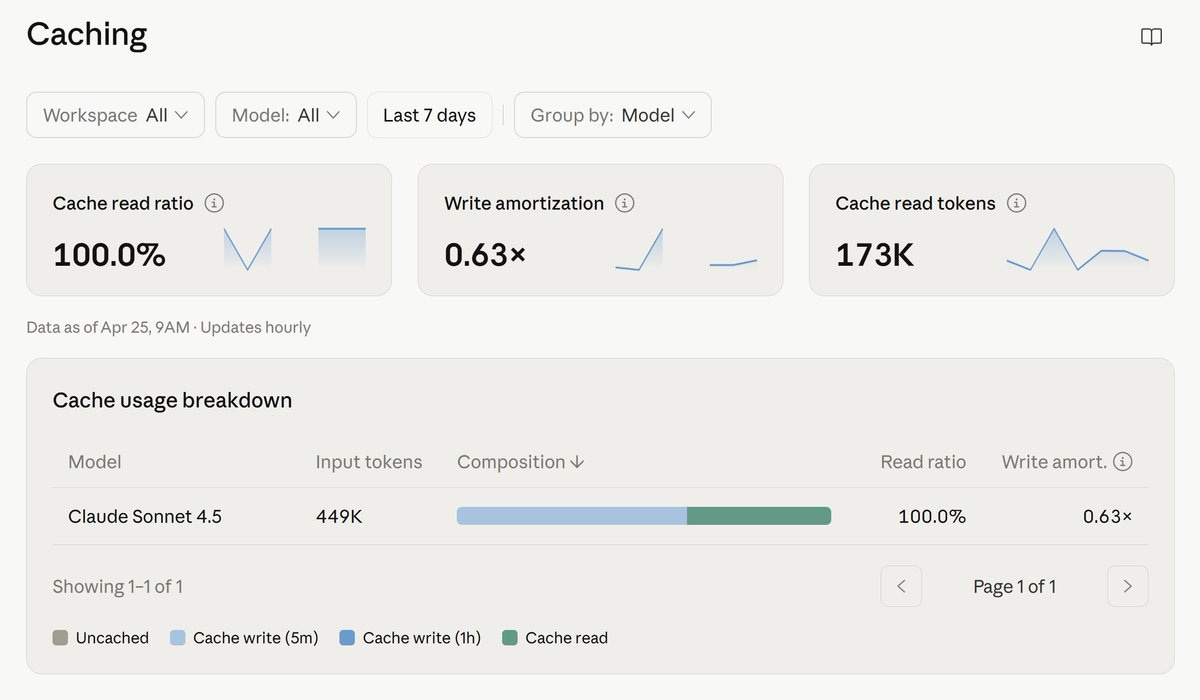
Task: Click the Composition bar for Claude Sonnet 4.5
Action: click(643, 515)
